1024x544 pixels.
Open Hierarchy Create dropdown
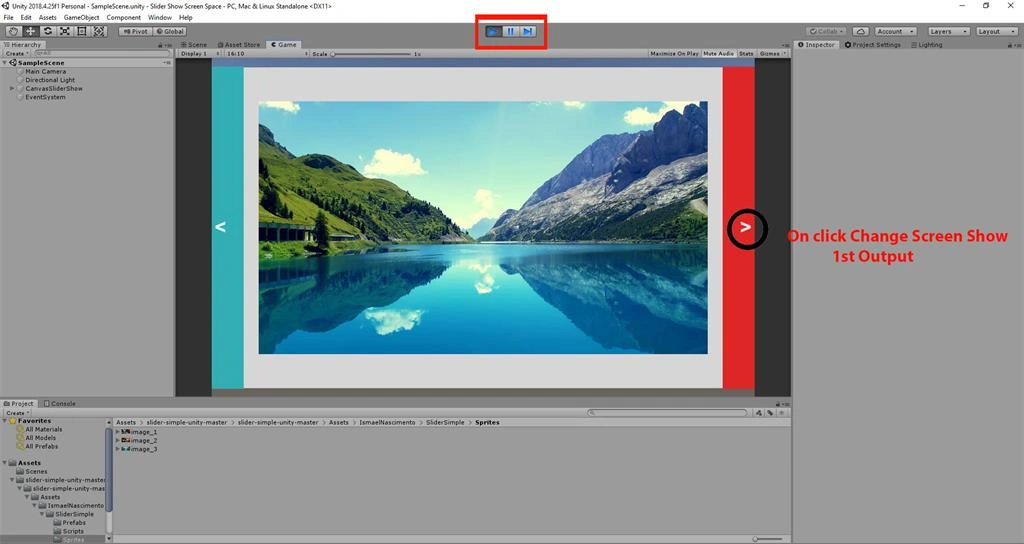coord(17,54)
